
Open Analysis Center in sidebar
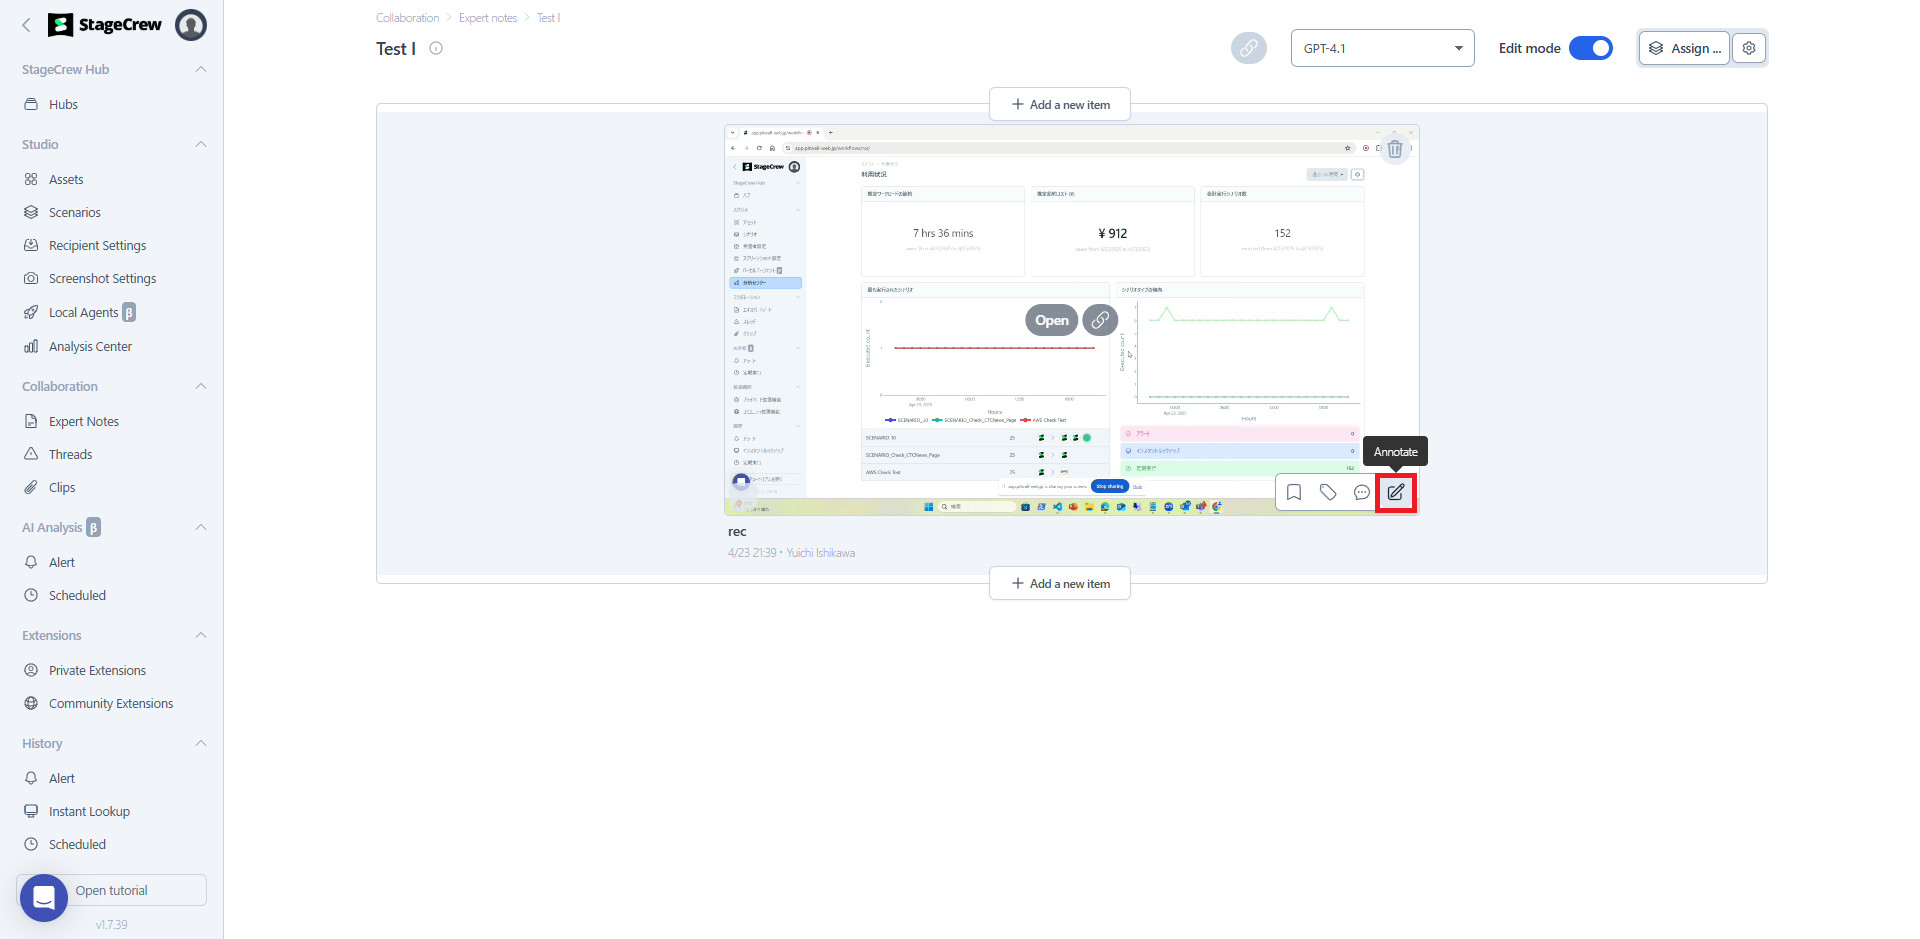click(x=90, y=347)
